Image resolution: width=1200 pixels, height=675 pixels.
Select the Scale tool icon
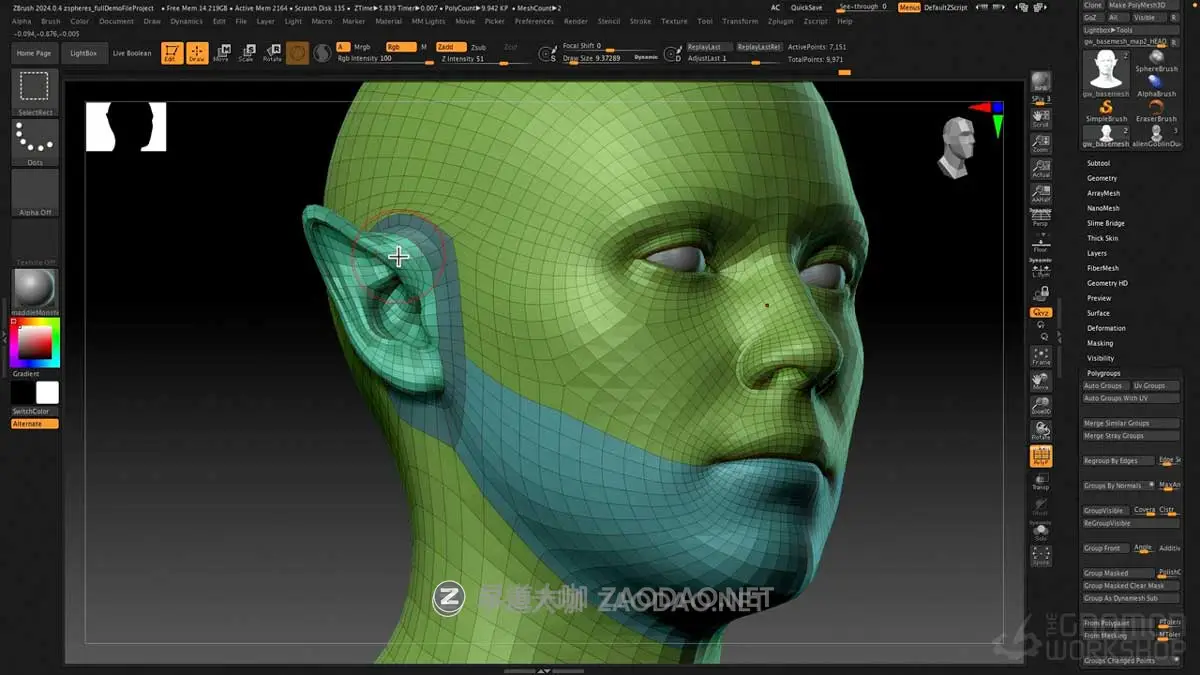pos(247,51)
